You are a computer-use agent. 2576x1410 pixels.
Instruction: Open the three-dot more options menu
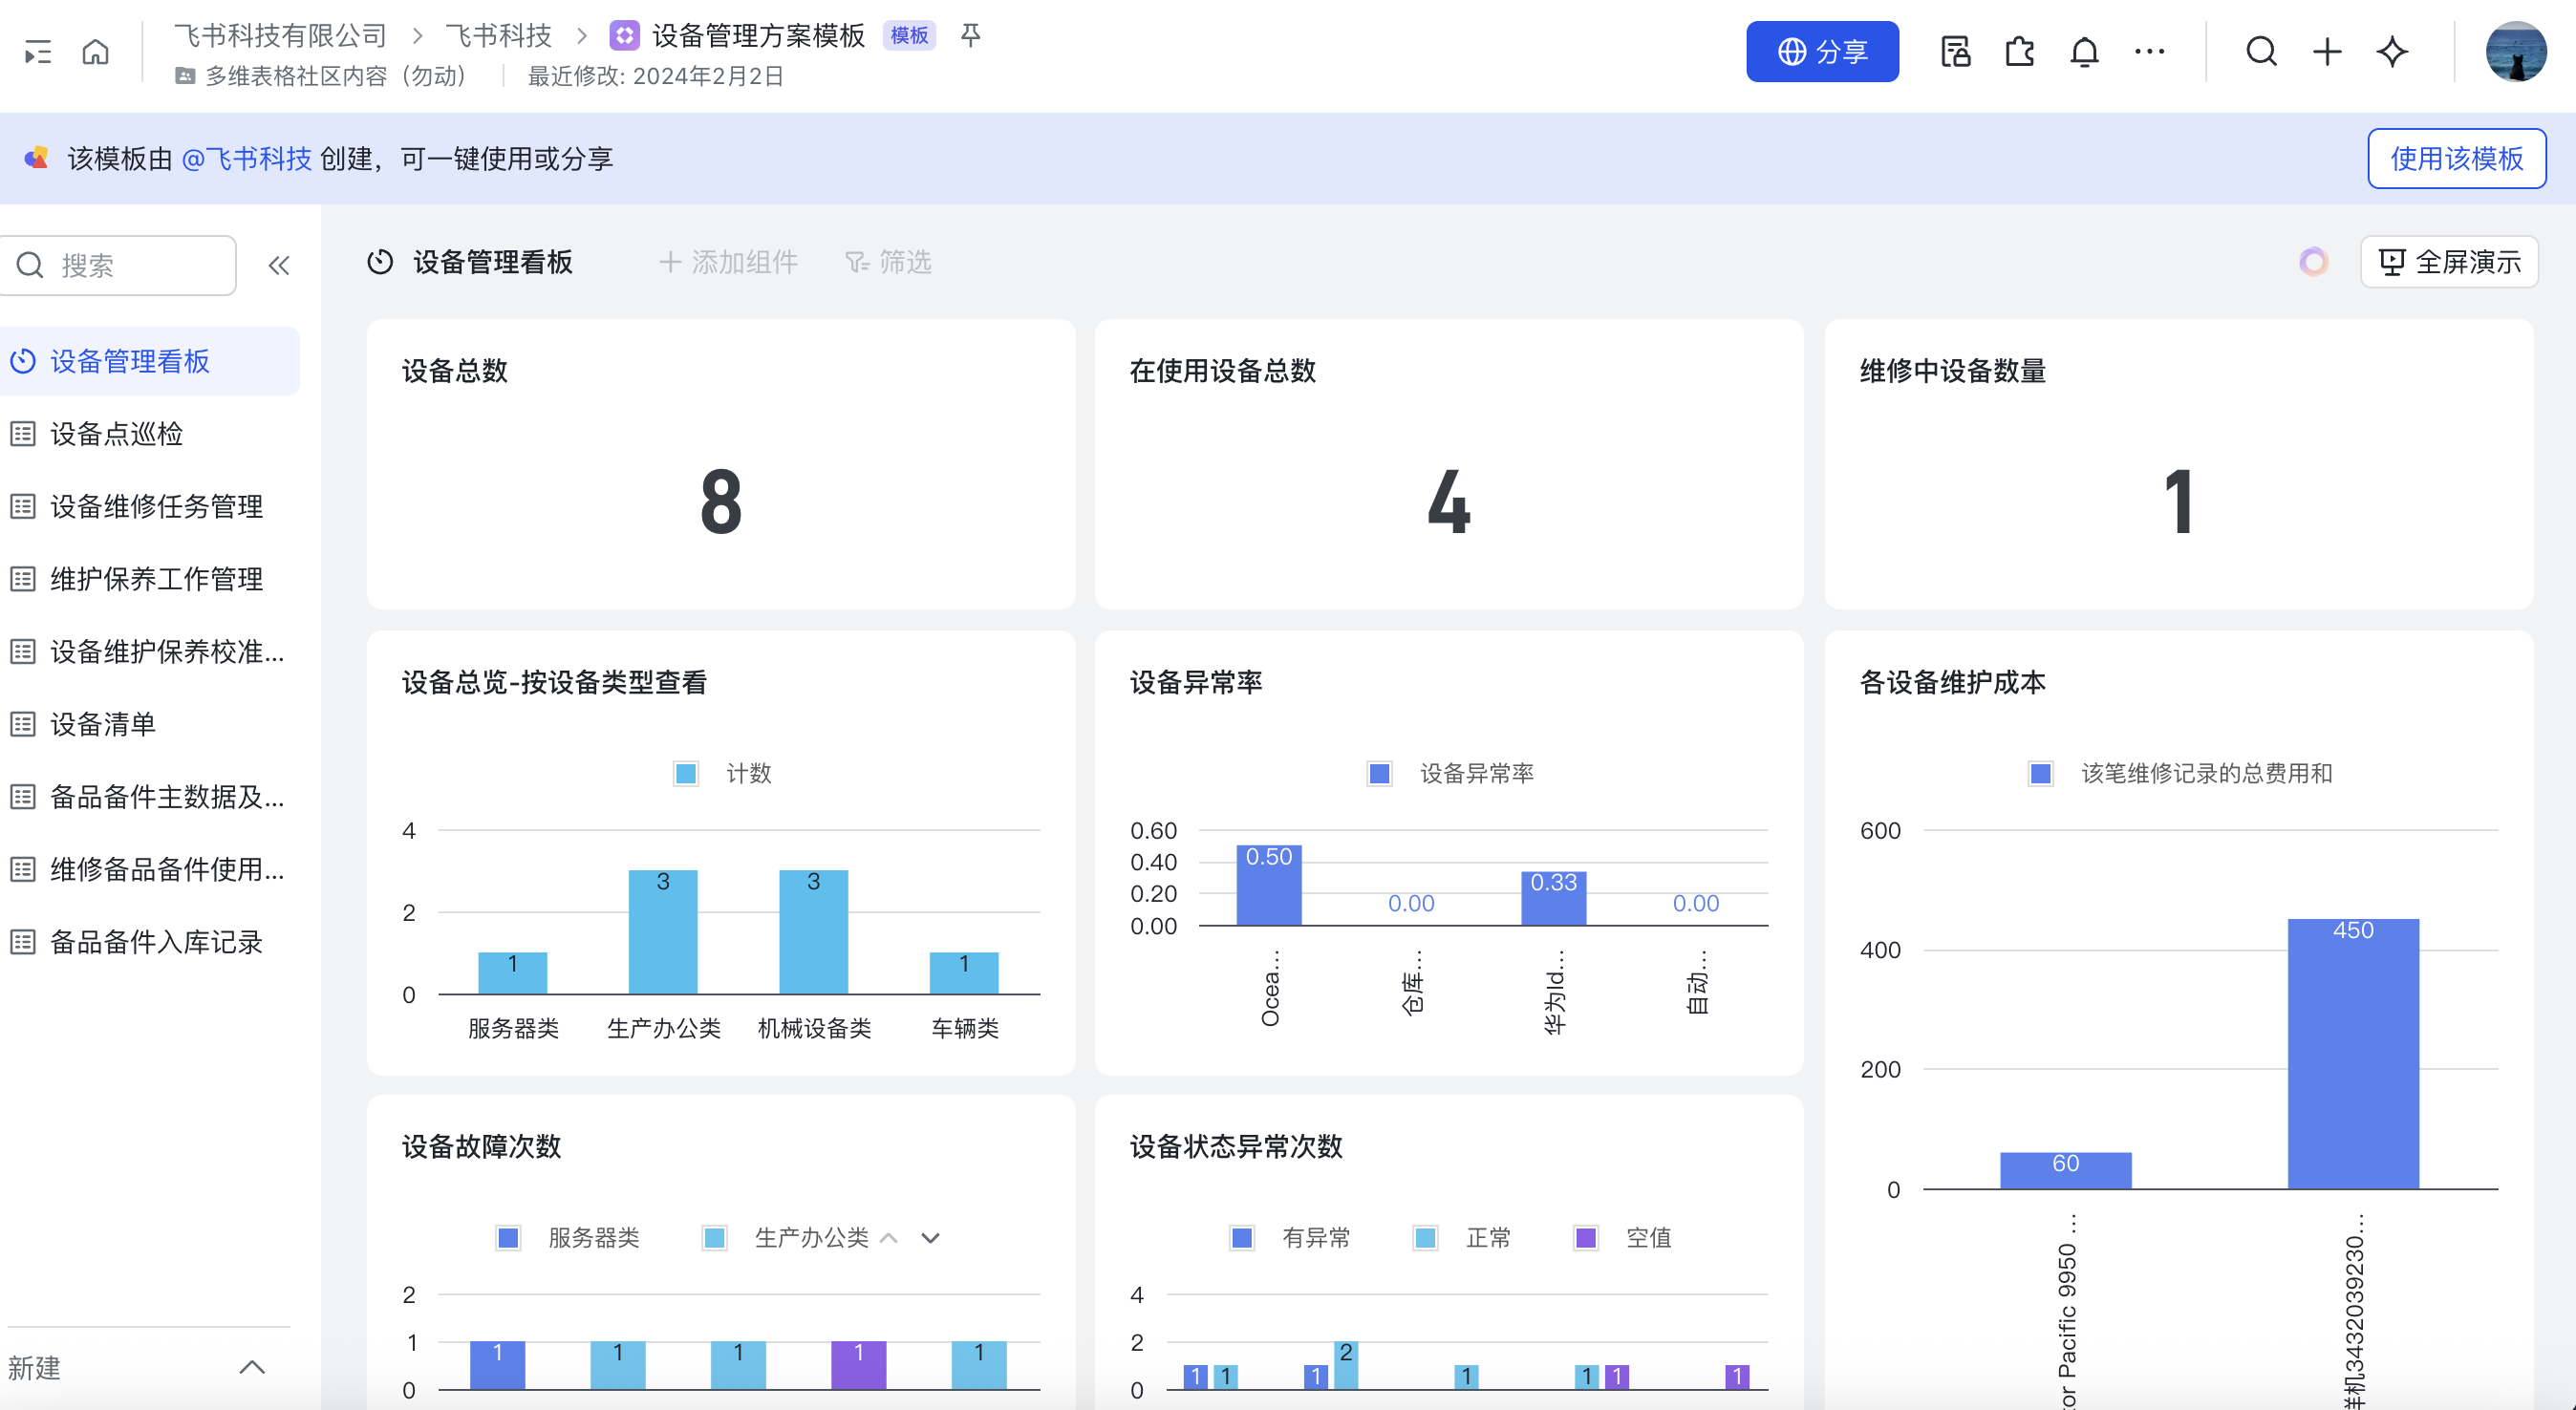[2149, 51]
